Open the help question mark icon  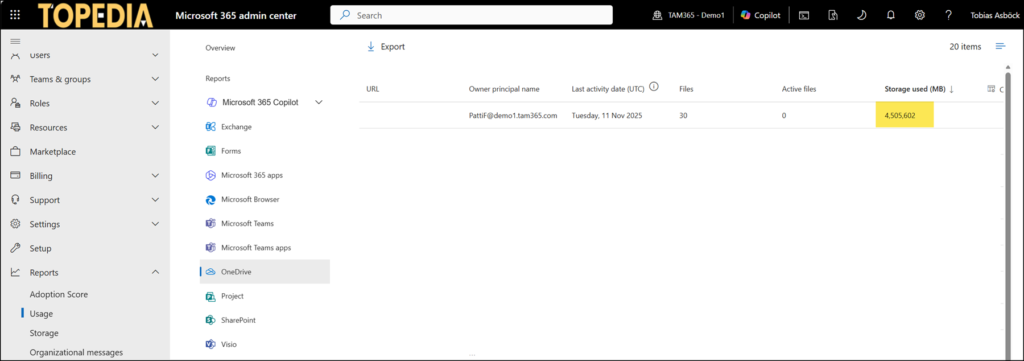coord(948,15)
